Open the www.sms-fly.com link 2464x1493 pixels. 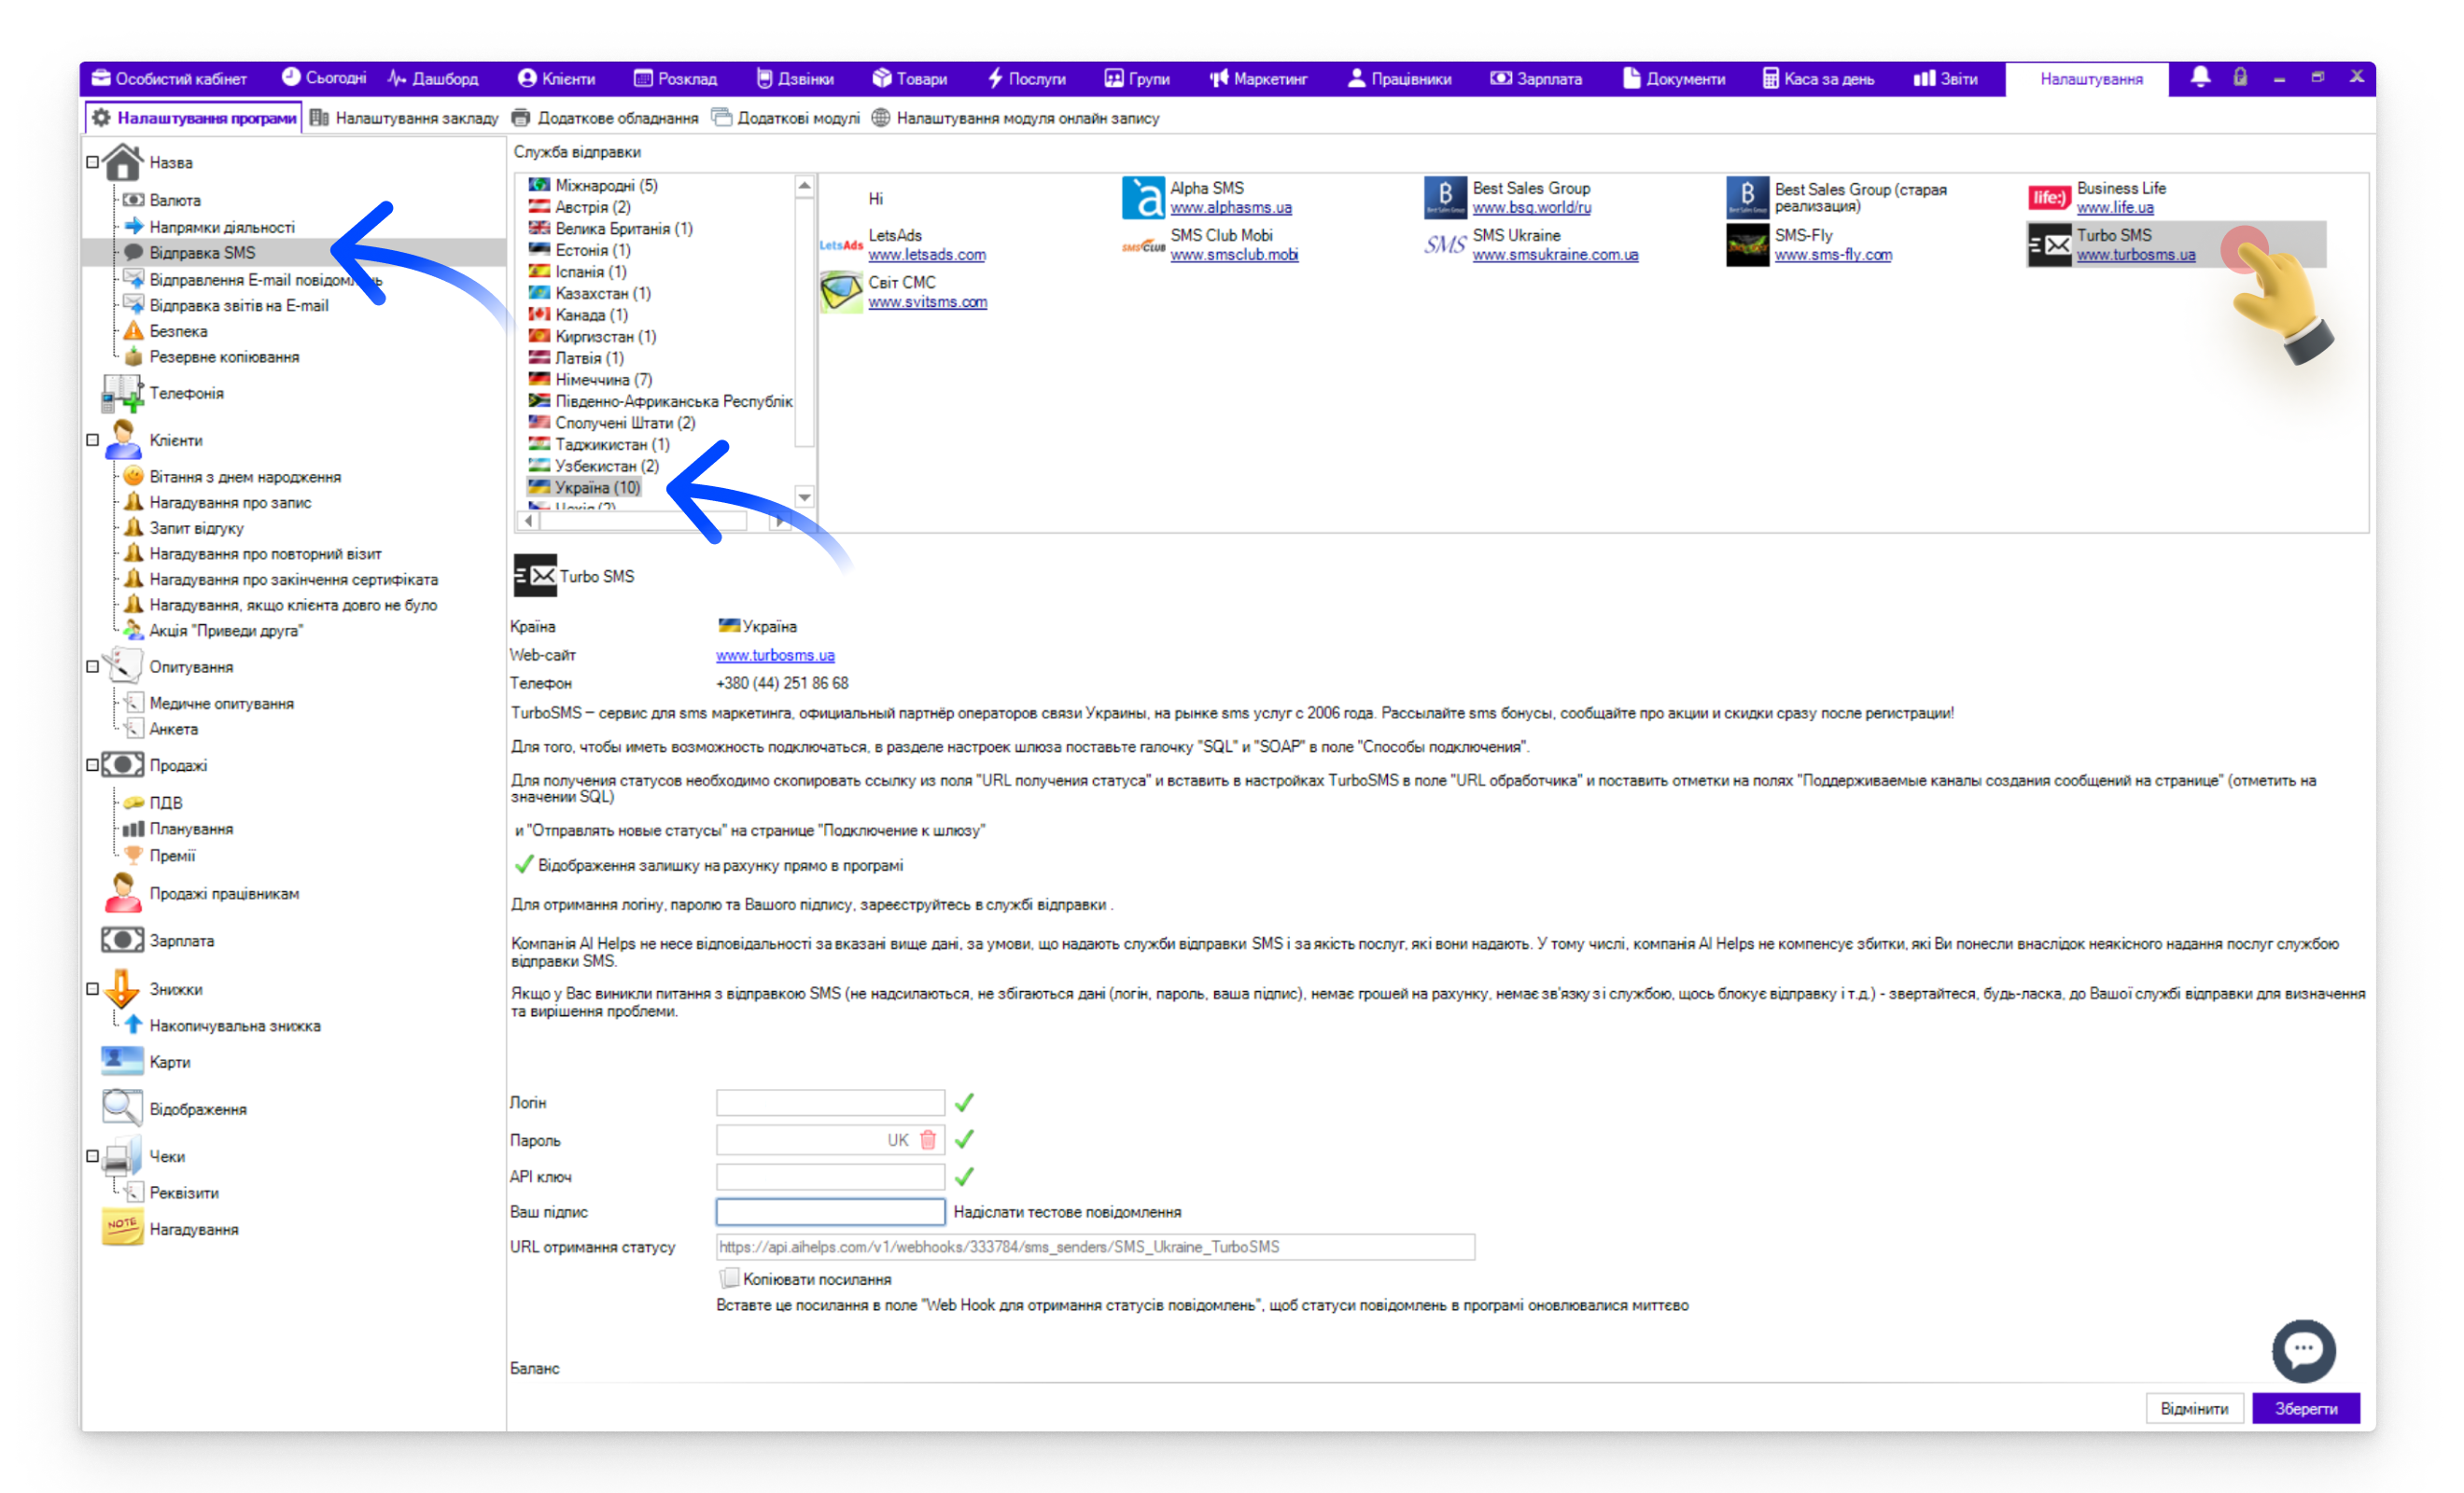[1833, 255]
